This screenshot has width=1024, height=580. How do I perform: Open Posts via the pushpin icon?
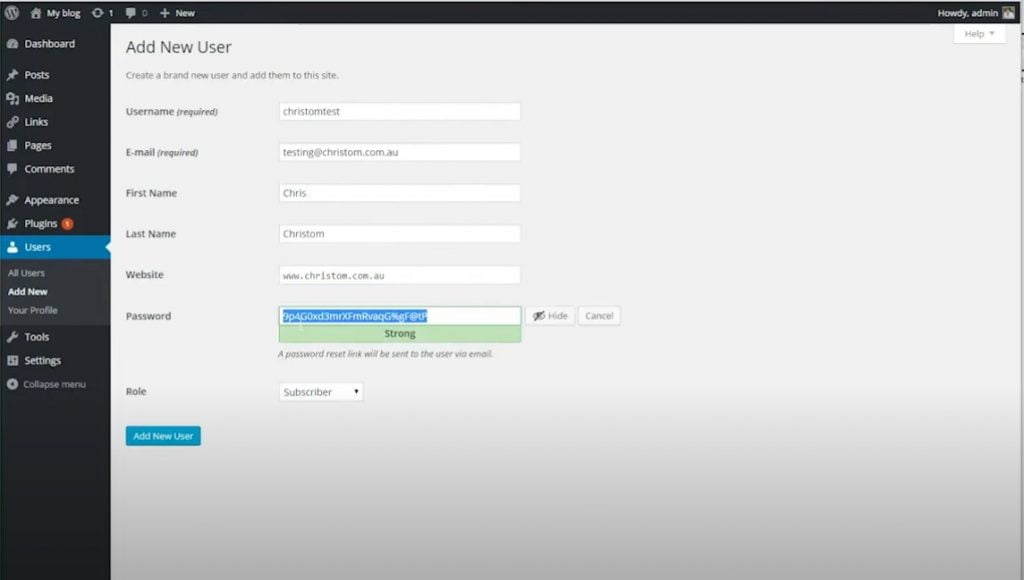pyautogui.click(x=13, y=75)
